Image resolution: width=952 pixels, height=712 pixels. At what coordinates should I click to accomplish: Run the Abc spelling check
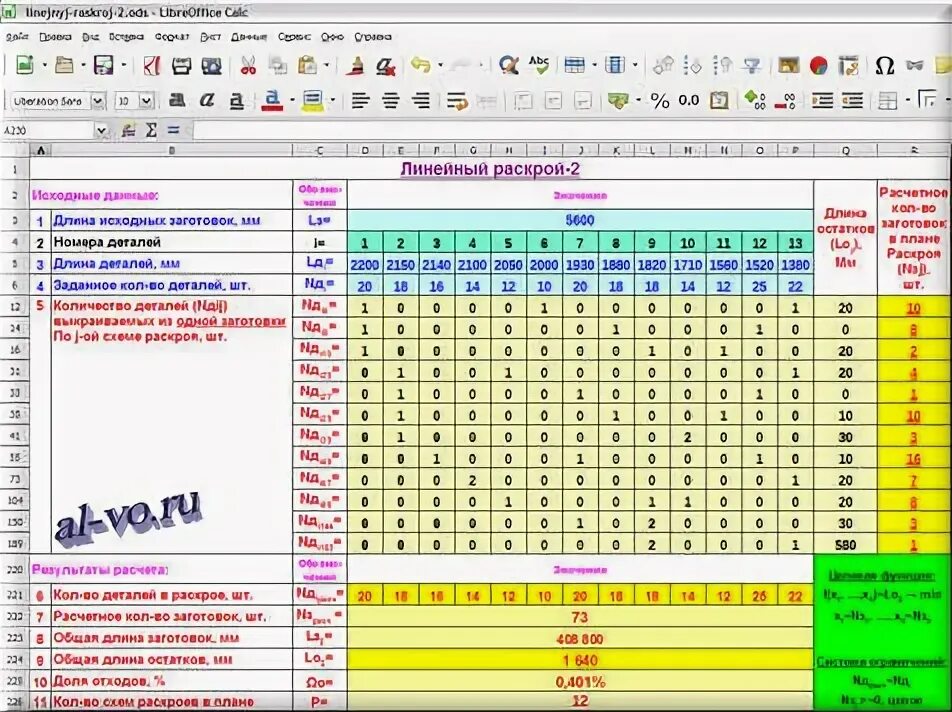click(539, 64)
